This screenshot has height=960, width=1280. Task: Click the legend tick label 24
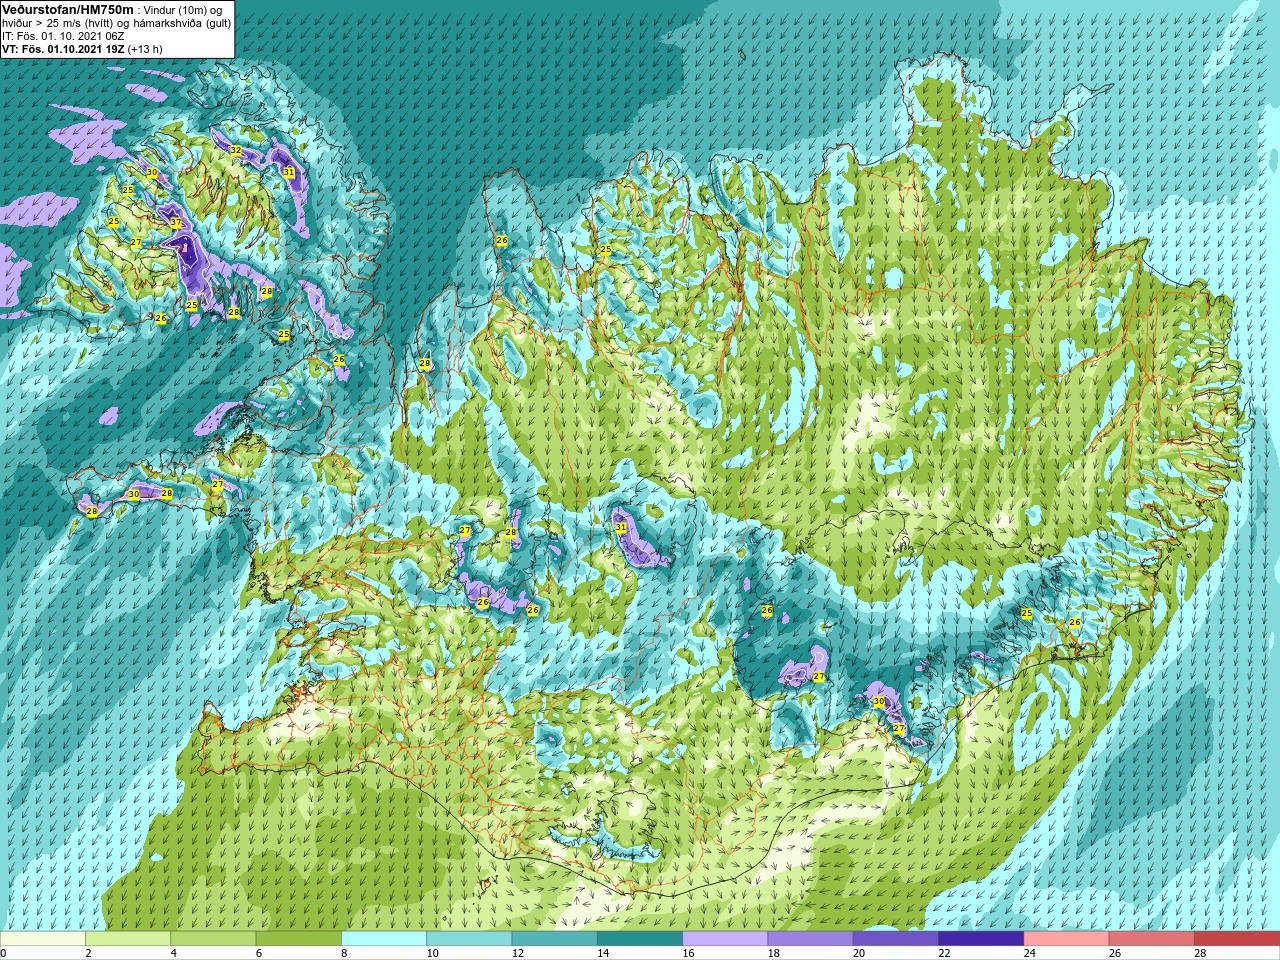(x=1029, y=954)
